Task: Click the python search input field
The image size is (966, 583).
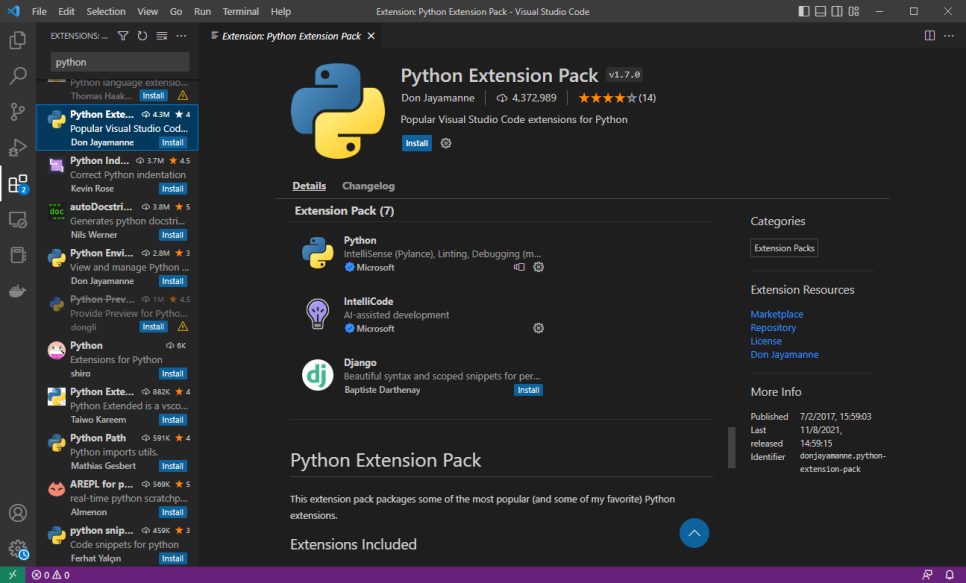Action: tap(120, 62)
